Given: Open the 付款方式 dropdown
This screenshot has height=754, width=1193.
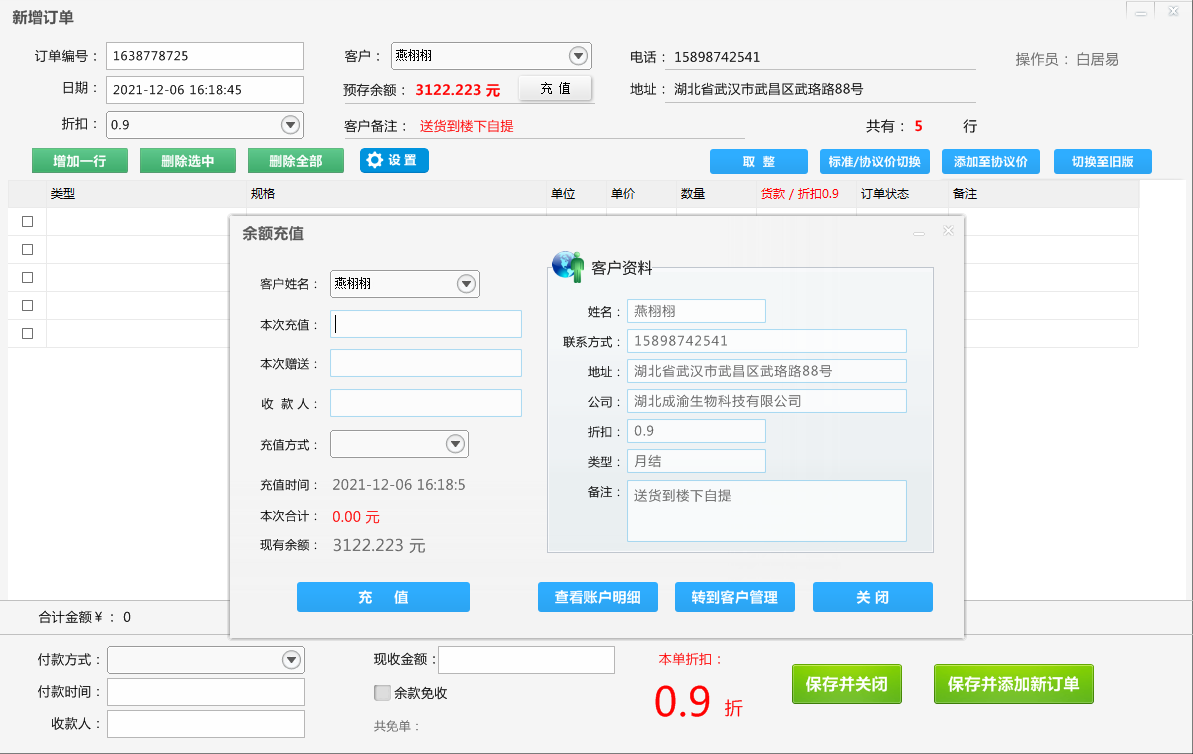Looking at the screenshot, I should pyautogui.click(x=291, y=660).
